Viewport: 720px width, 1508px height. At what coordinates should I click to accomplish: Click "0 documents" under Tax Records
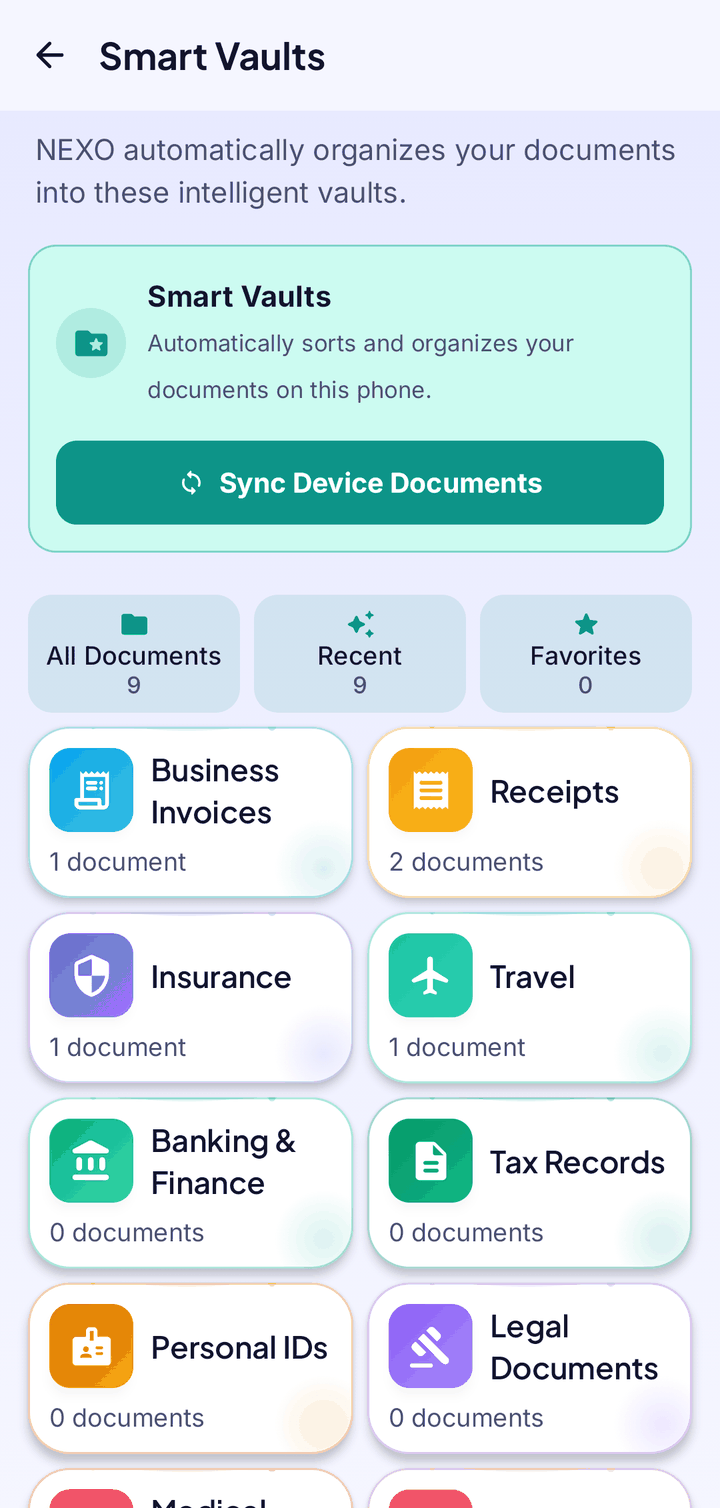pyautogui.click(x=466, y=1232)
